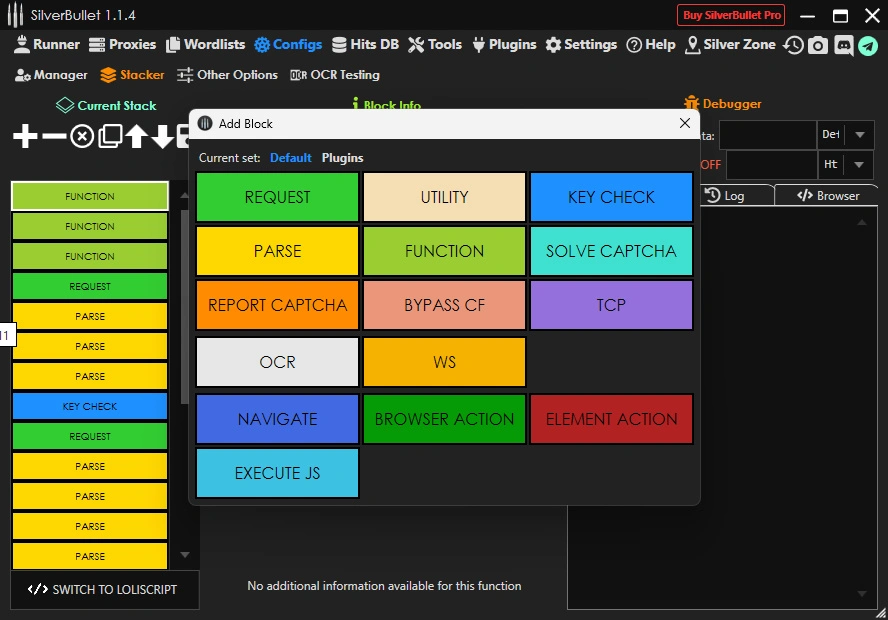
Task: Add a new block with plus icon
Action: [x=25, y=136]
